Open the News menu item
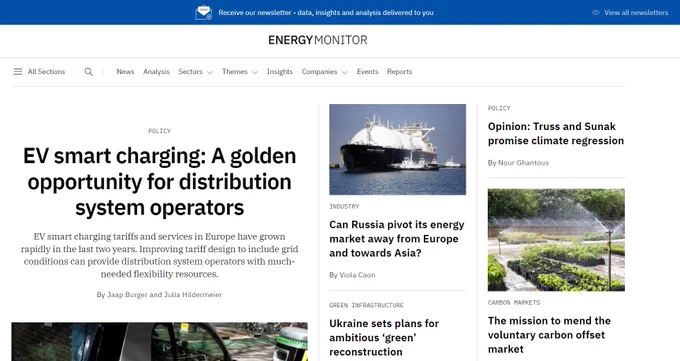This screenshot has width=680, height=361. pyautogui.click(x=125, y=72)
